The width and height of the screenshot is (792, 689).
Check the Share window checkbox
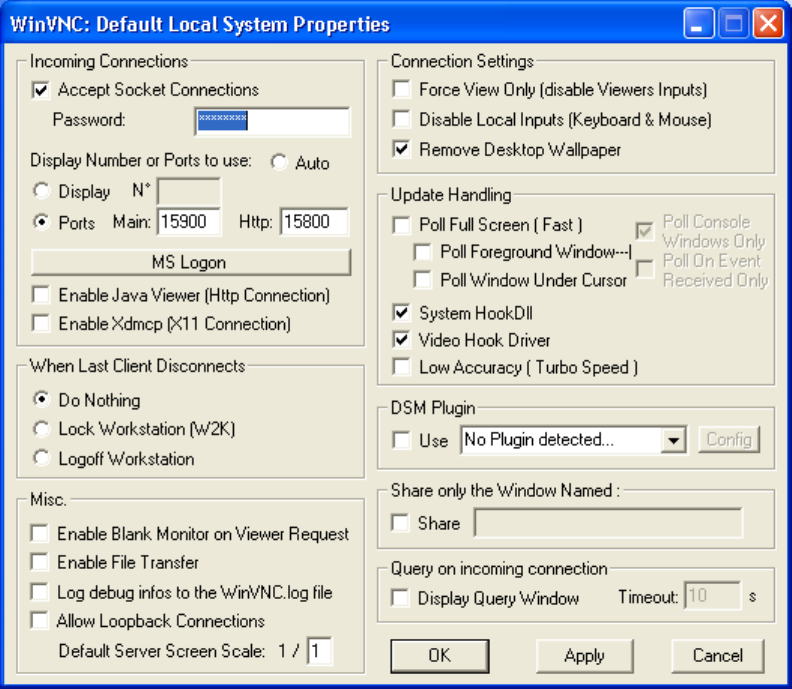click(x=401, y=523)
